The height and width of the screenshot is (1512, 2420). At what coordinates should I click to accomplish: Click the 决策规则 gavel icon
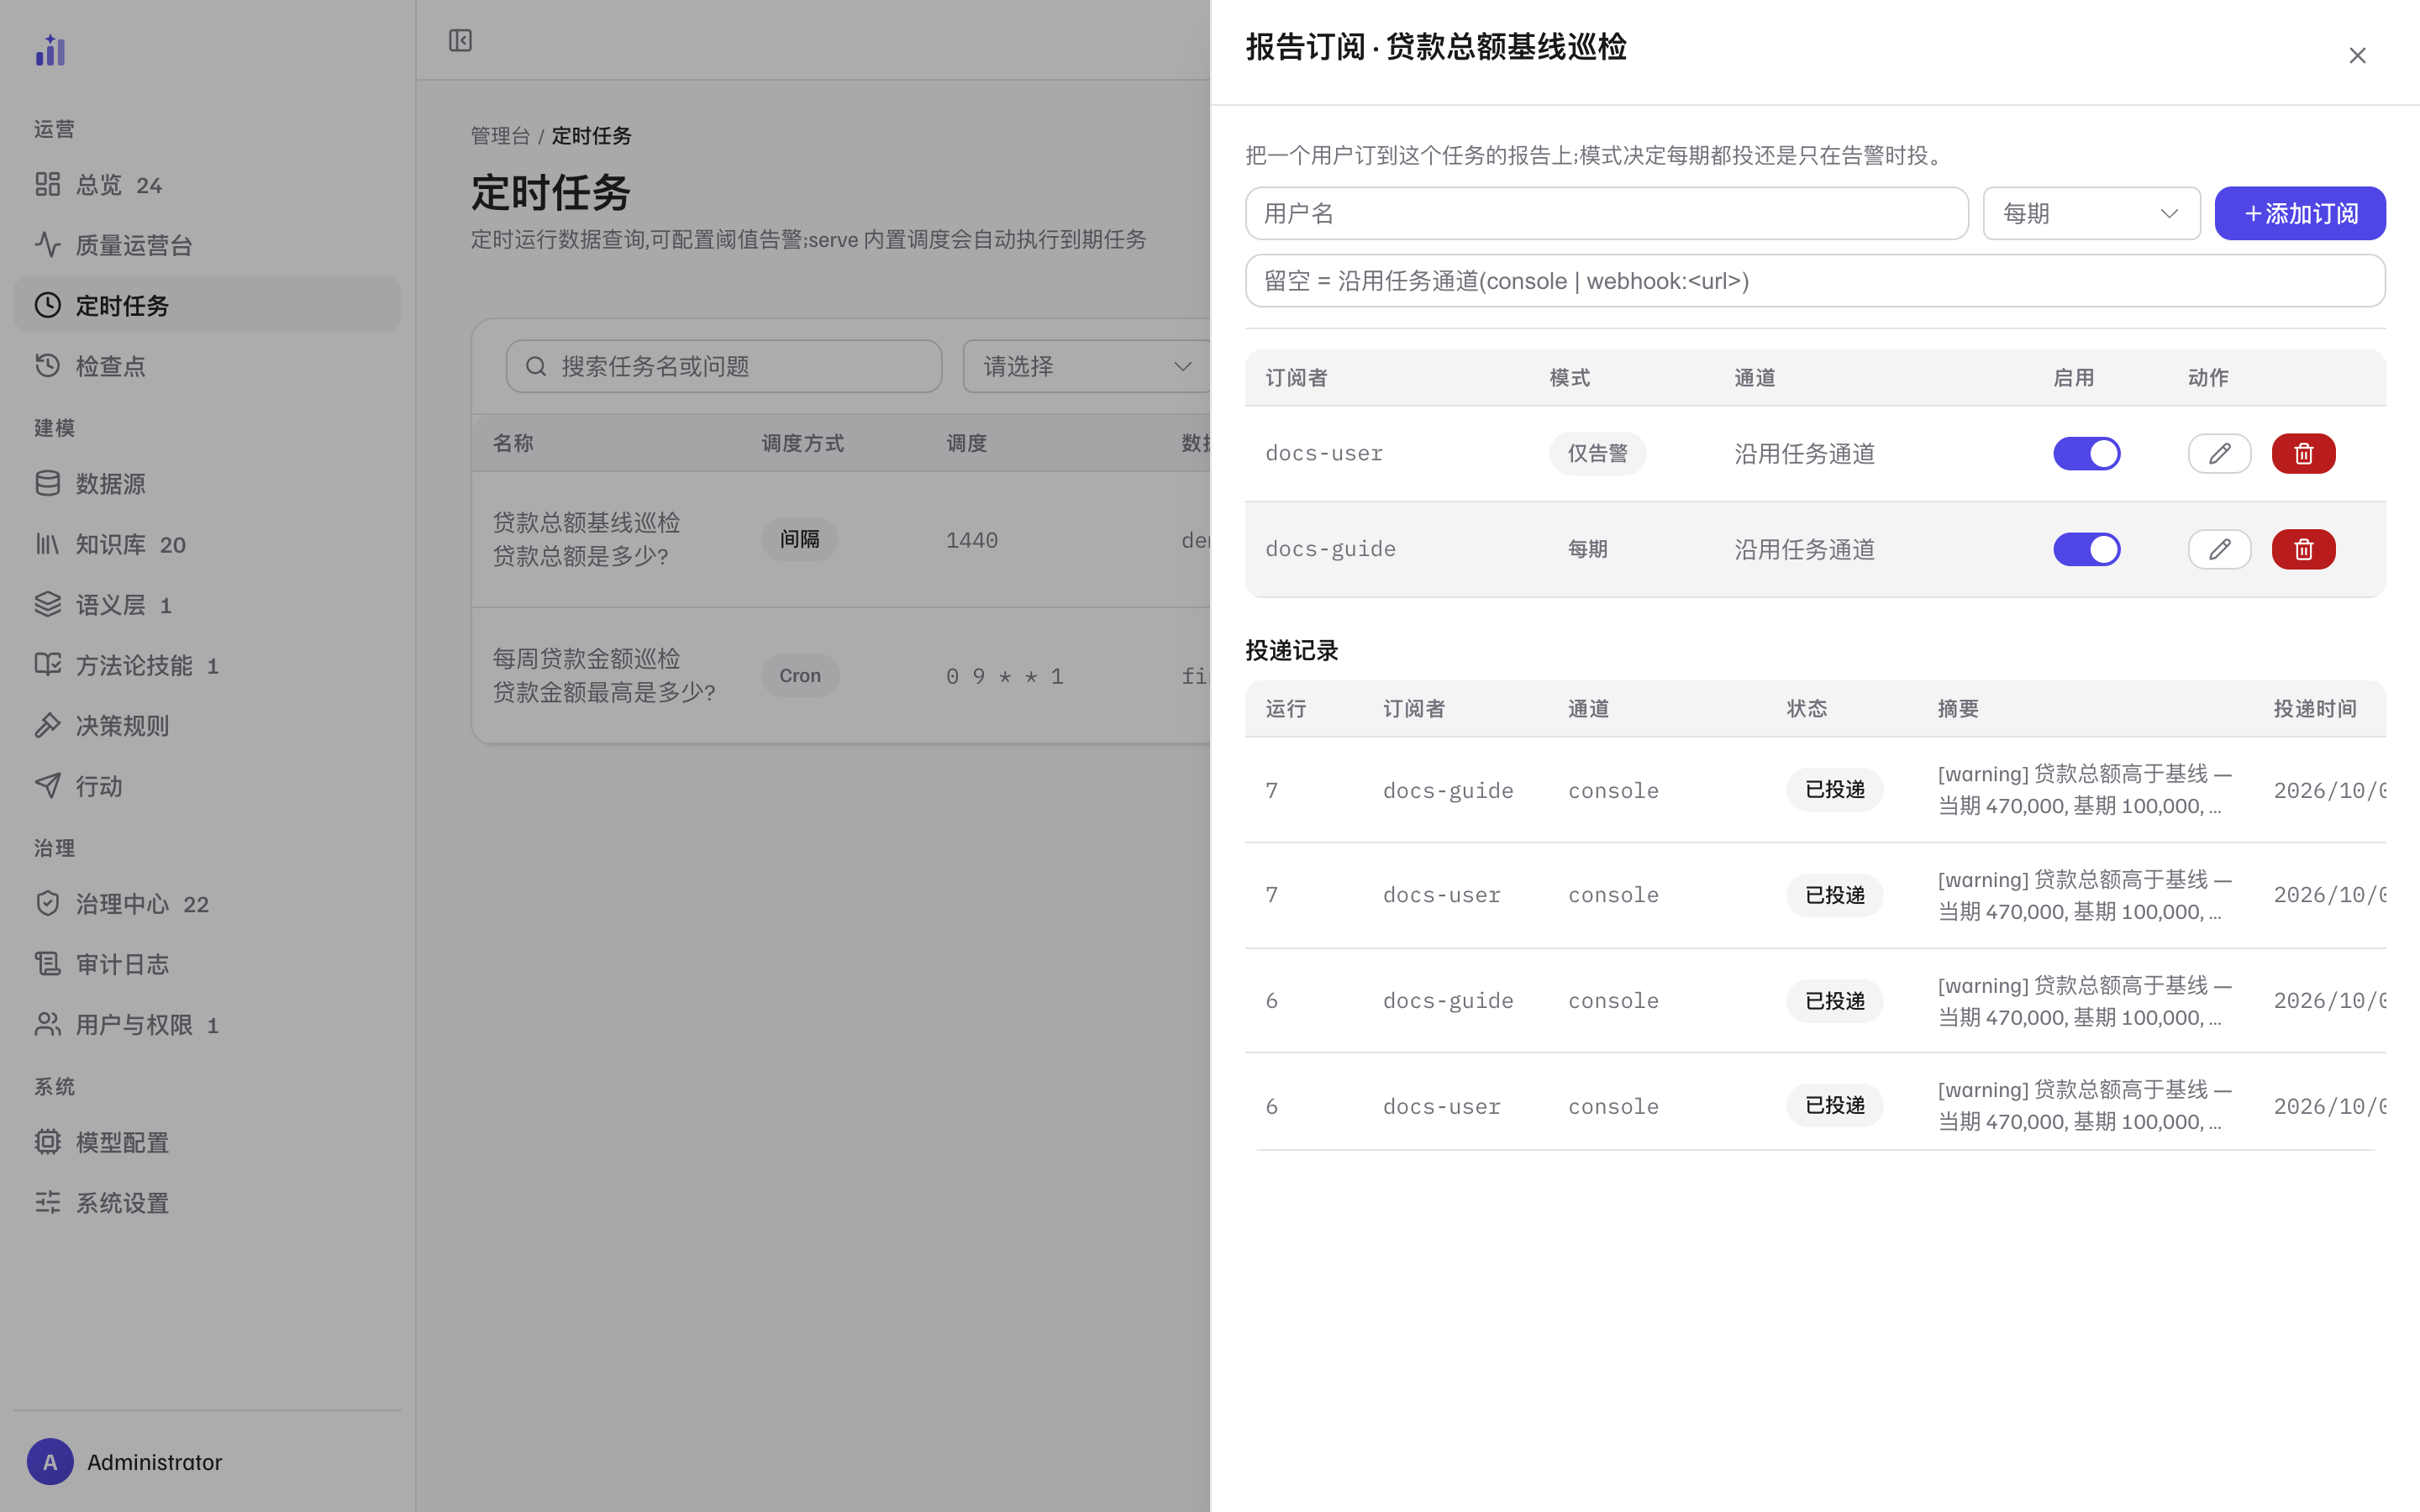(x=48, y=725)
